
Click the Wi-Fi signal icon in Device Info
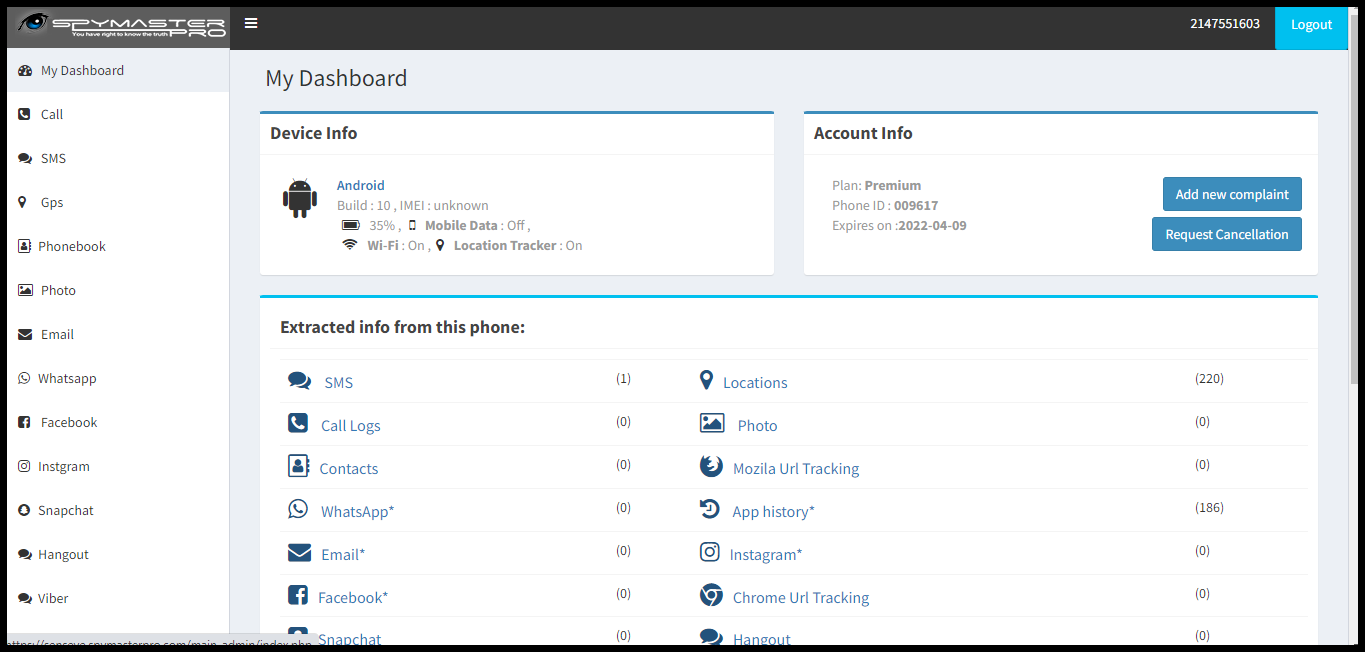pyautogui.click(x=349, y=244)
